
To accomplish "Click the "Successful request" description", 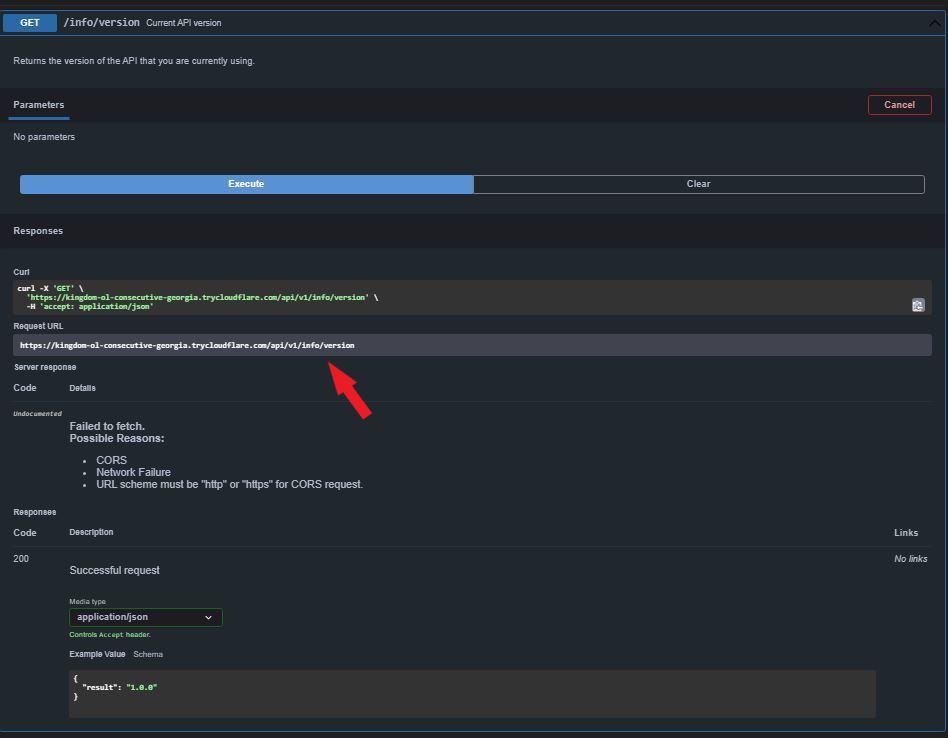I will pyautogui.click(x=114, y=570).
